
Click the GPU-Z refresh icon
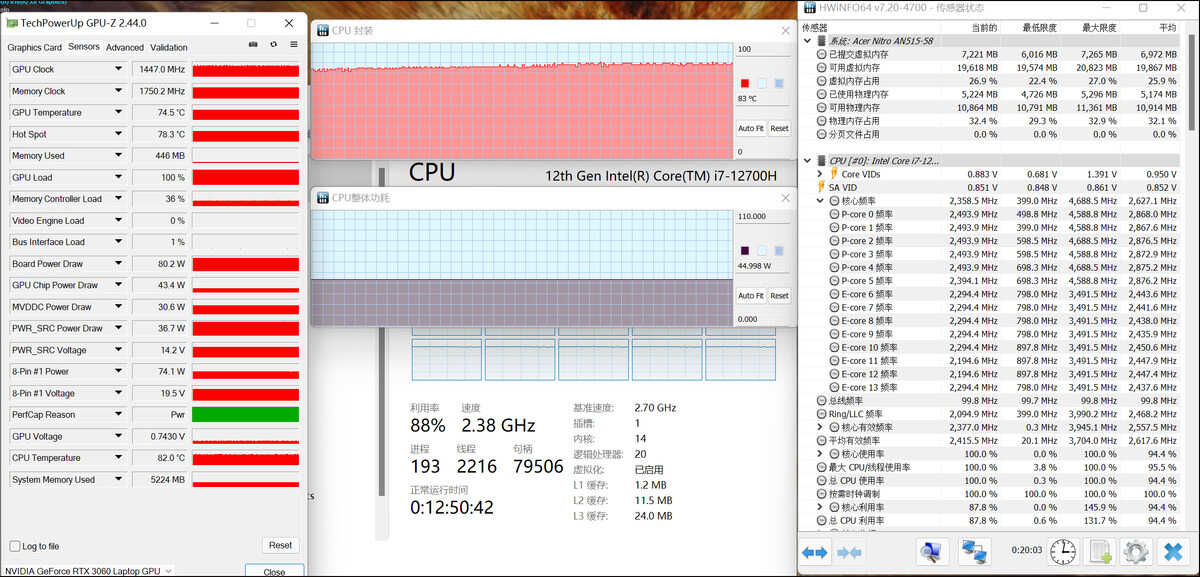click(x=273, y=45)
